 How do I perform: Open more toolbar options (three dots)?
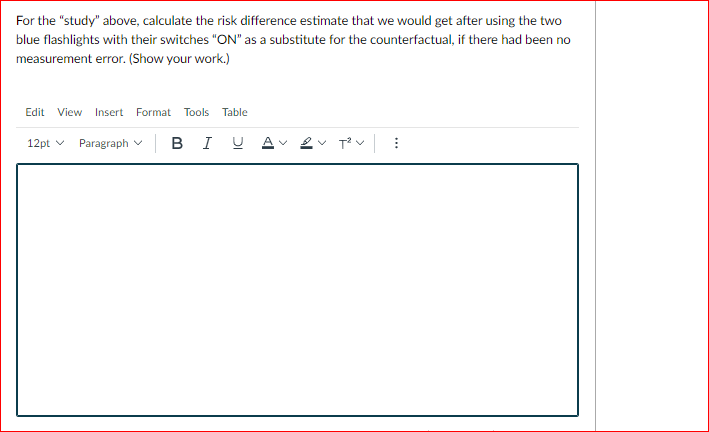tap(396, 143)
